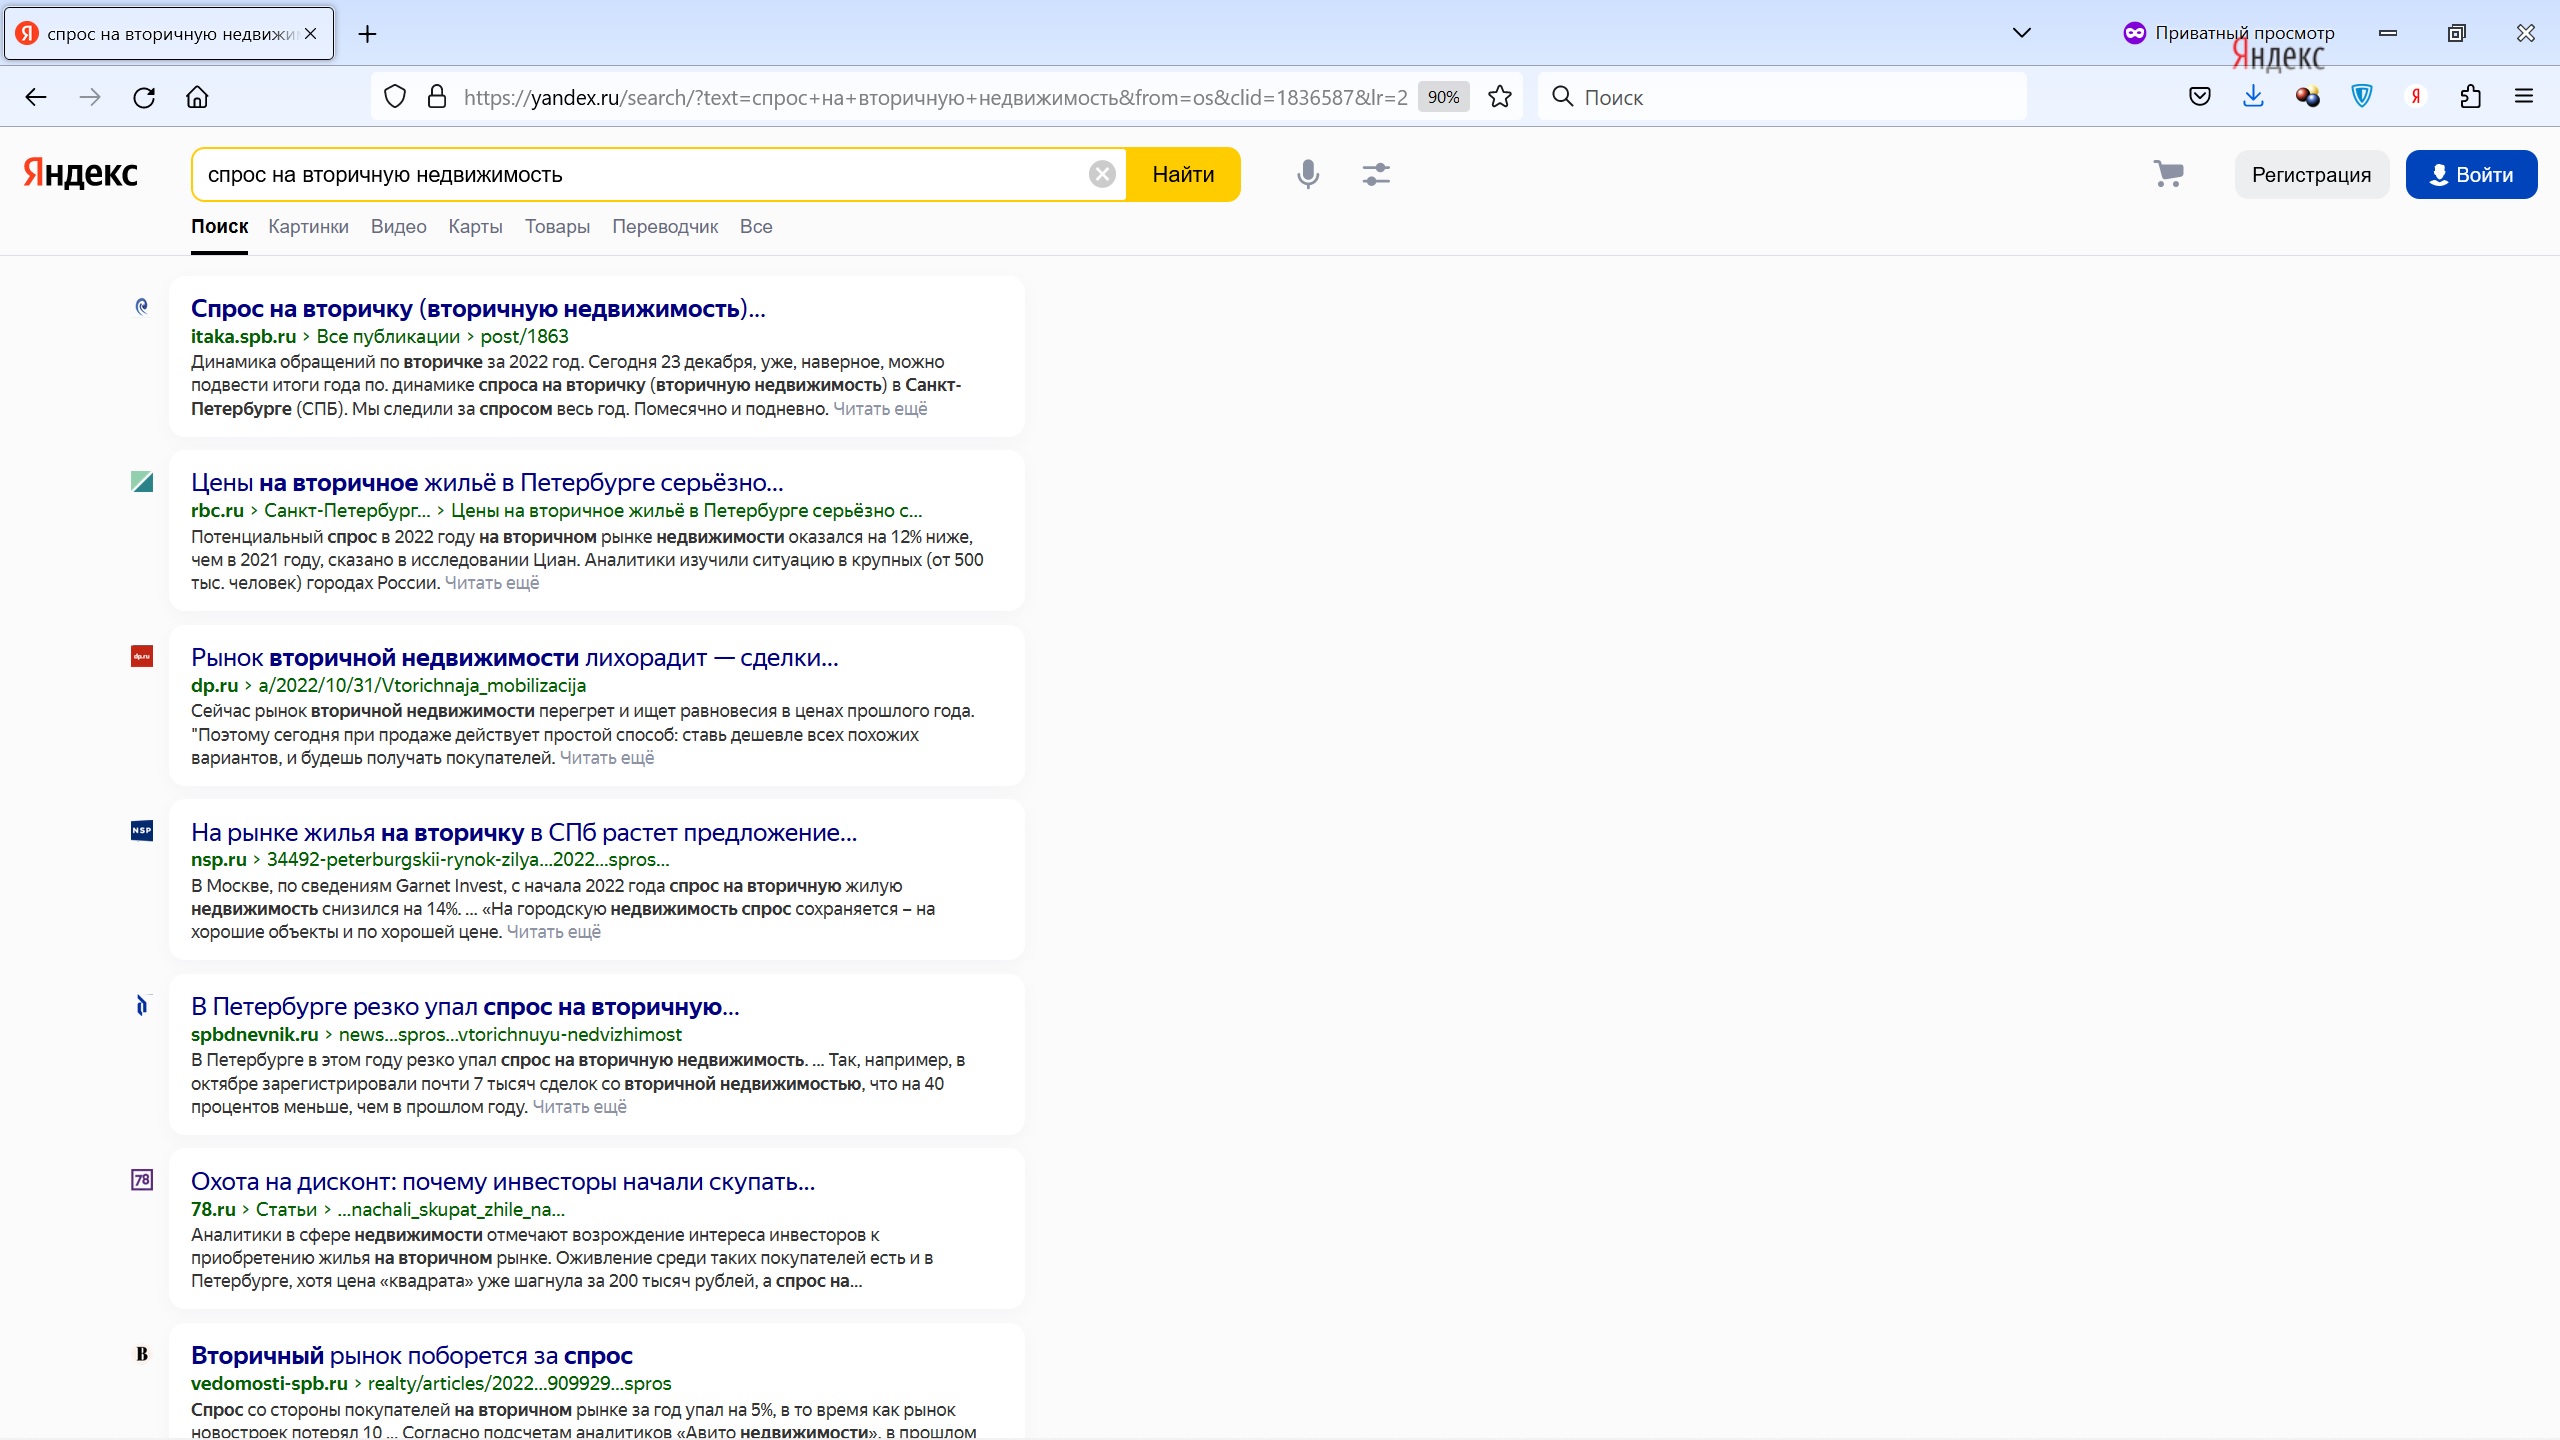Click the Найти search button

[1183, 175]
